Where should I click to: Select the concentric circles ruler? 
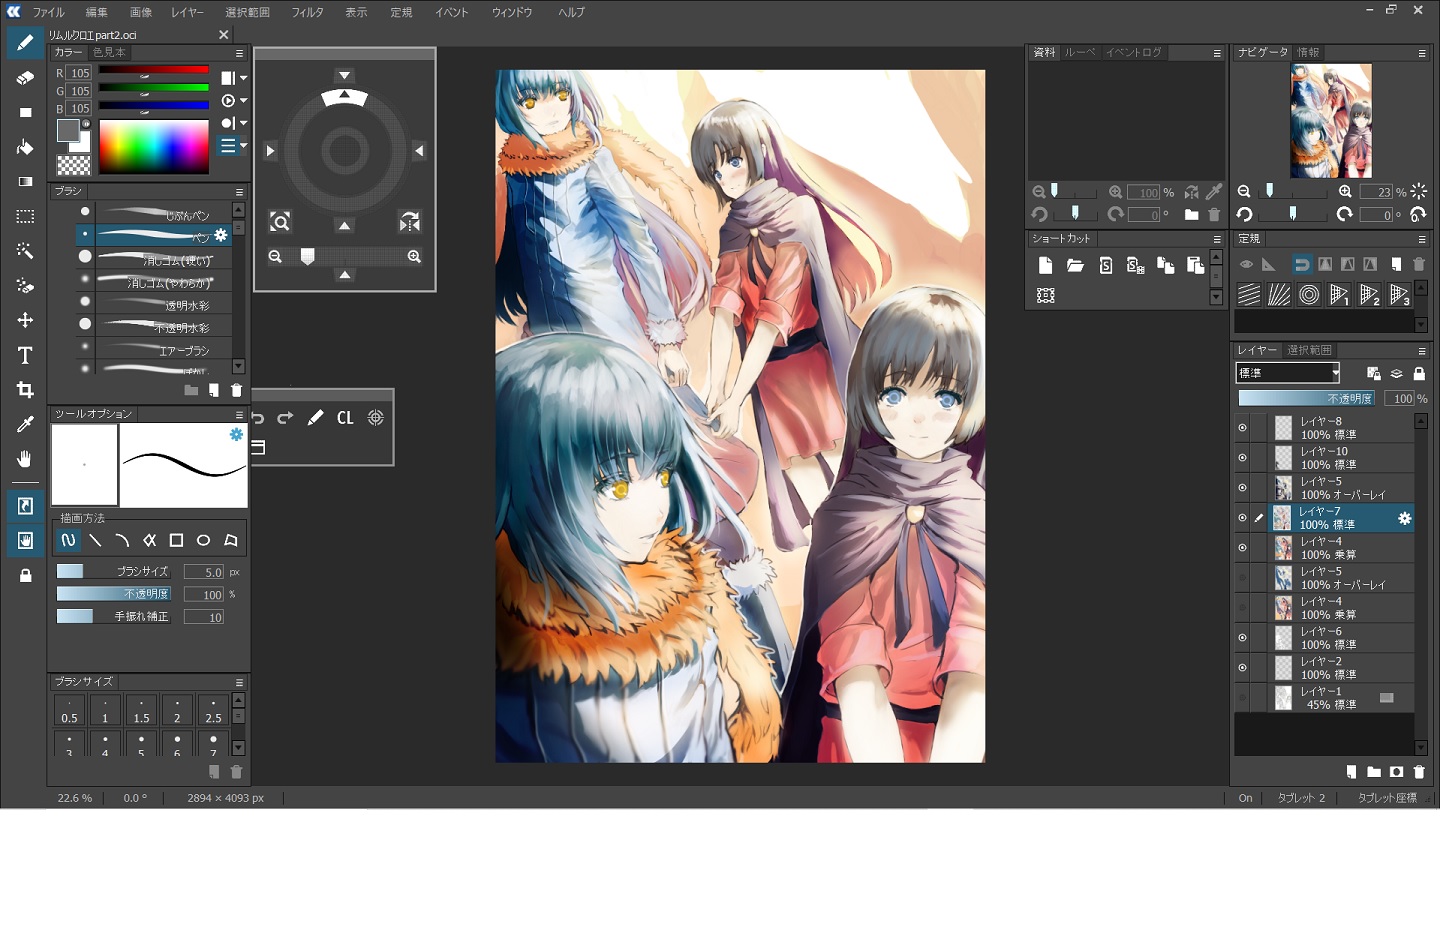(1309, 294)
